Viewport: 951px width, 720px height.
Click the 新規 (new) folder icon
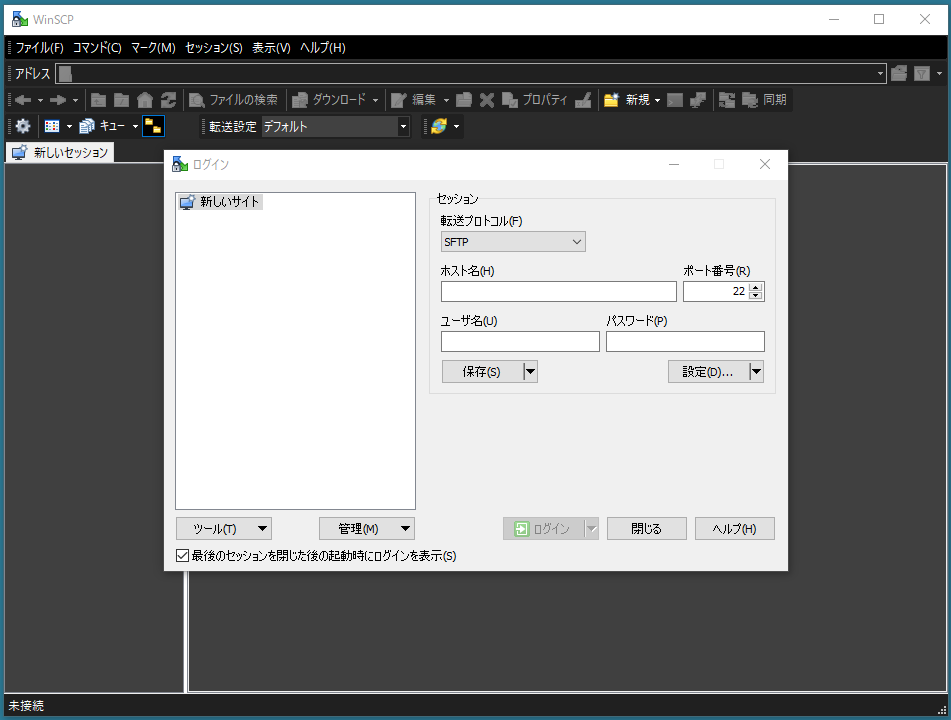(611, 100)
